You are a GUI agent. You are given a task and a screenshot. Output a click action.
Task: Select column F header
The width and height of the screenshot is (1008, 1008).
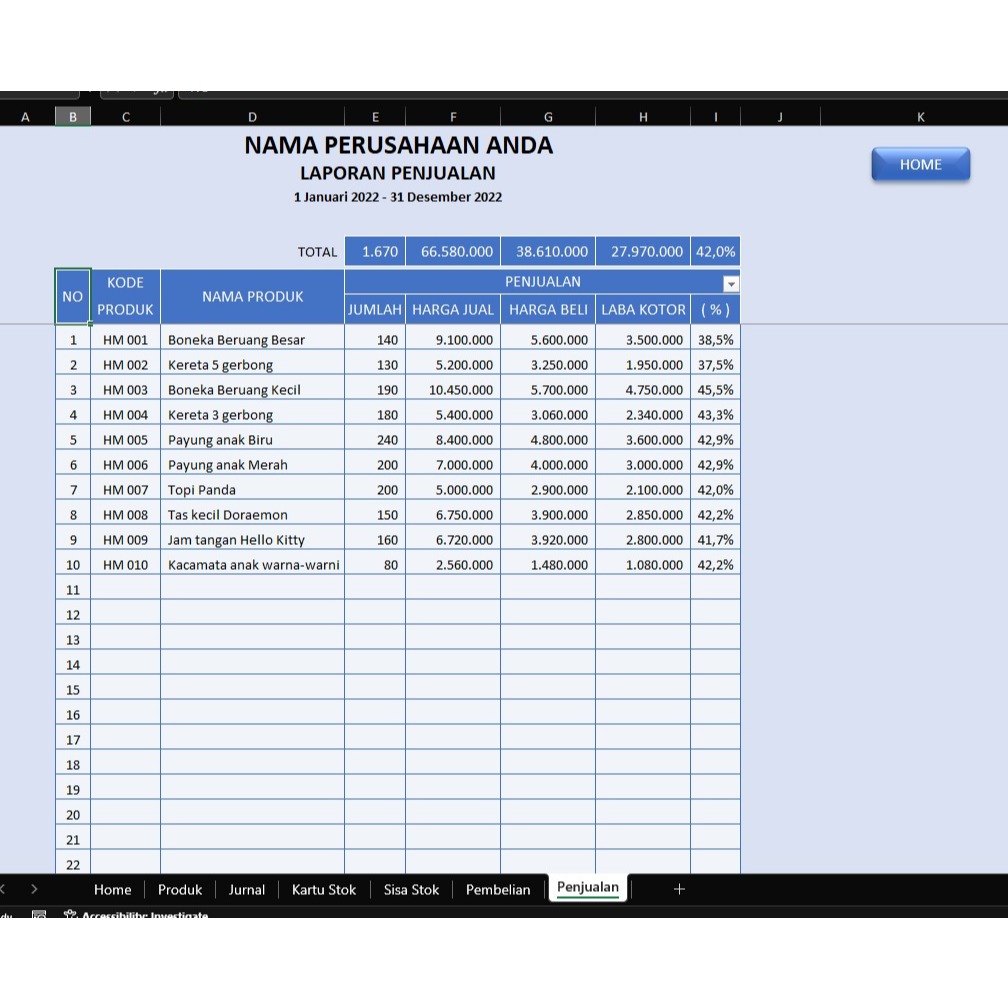click(453, 117)
